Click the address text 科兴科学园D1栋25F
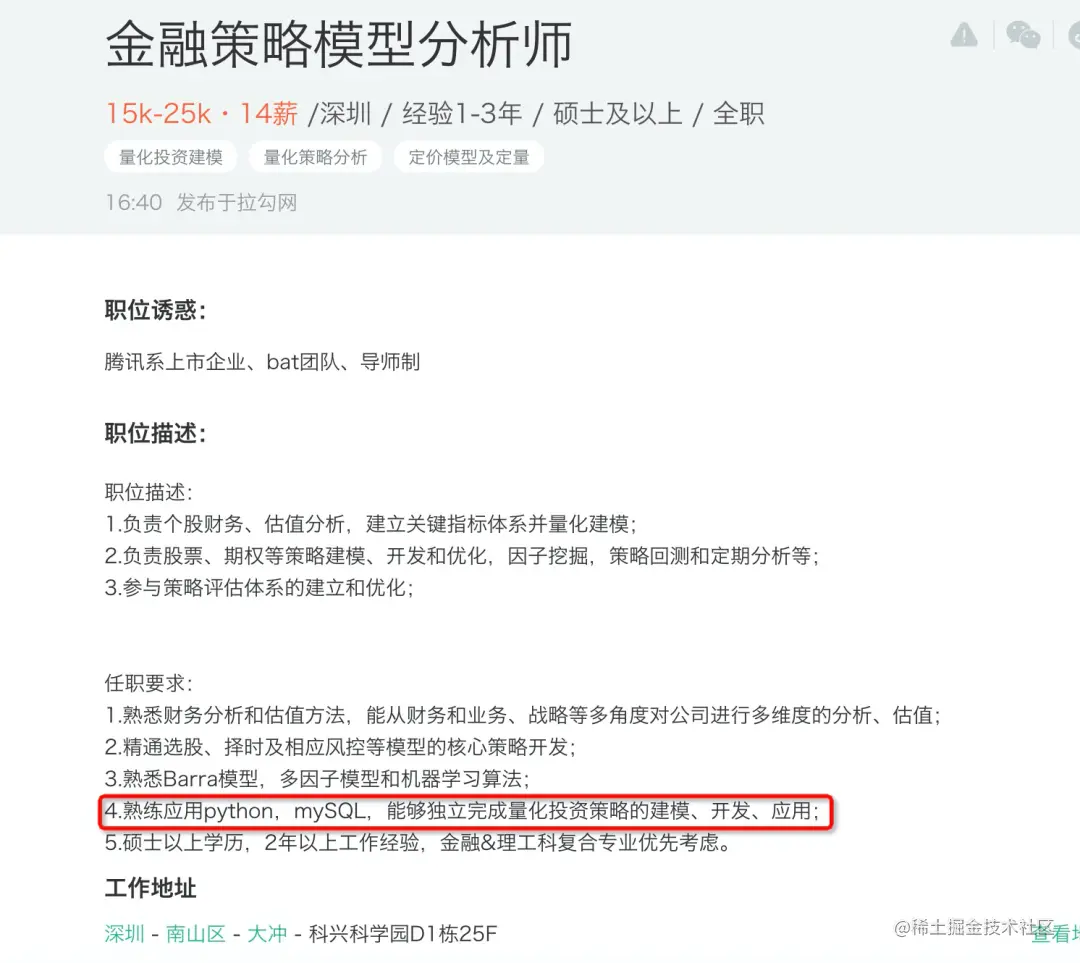Image resolution: width=1080 pixels, height=963 pixels. coord(403,934)
